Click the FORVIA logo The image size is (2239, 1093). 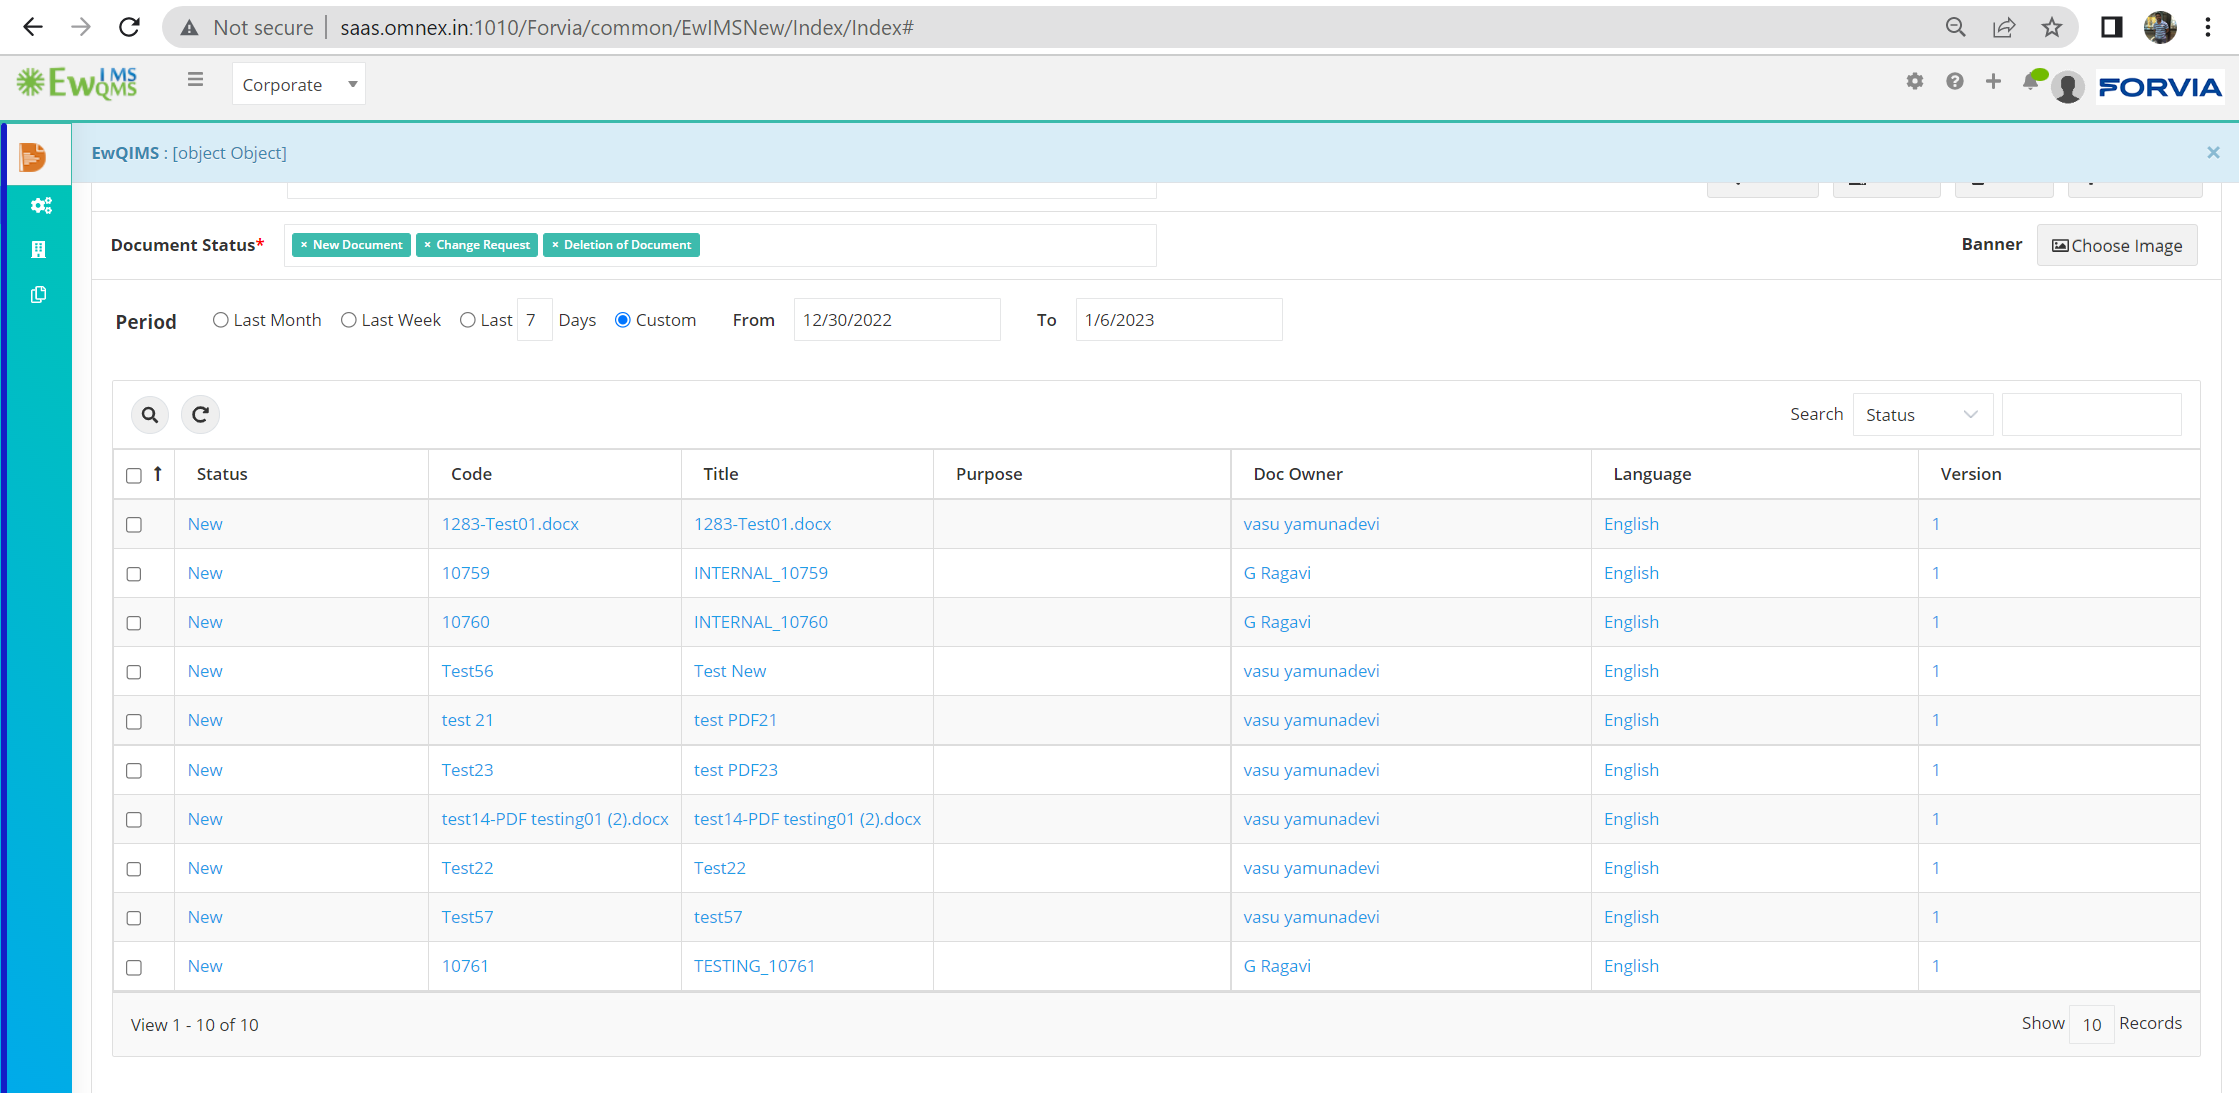2160,87
